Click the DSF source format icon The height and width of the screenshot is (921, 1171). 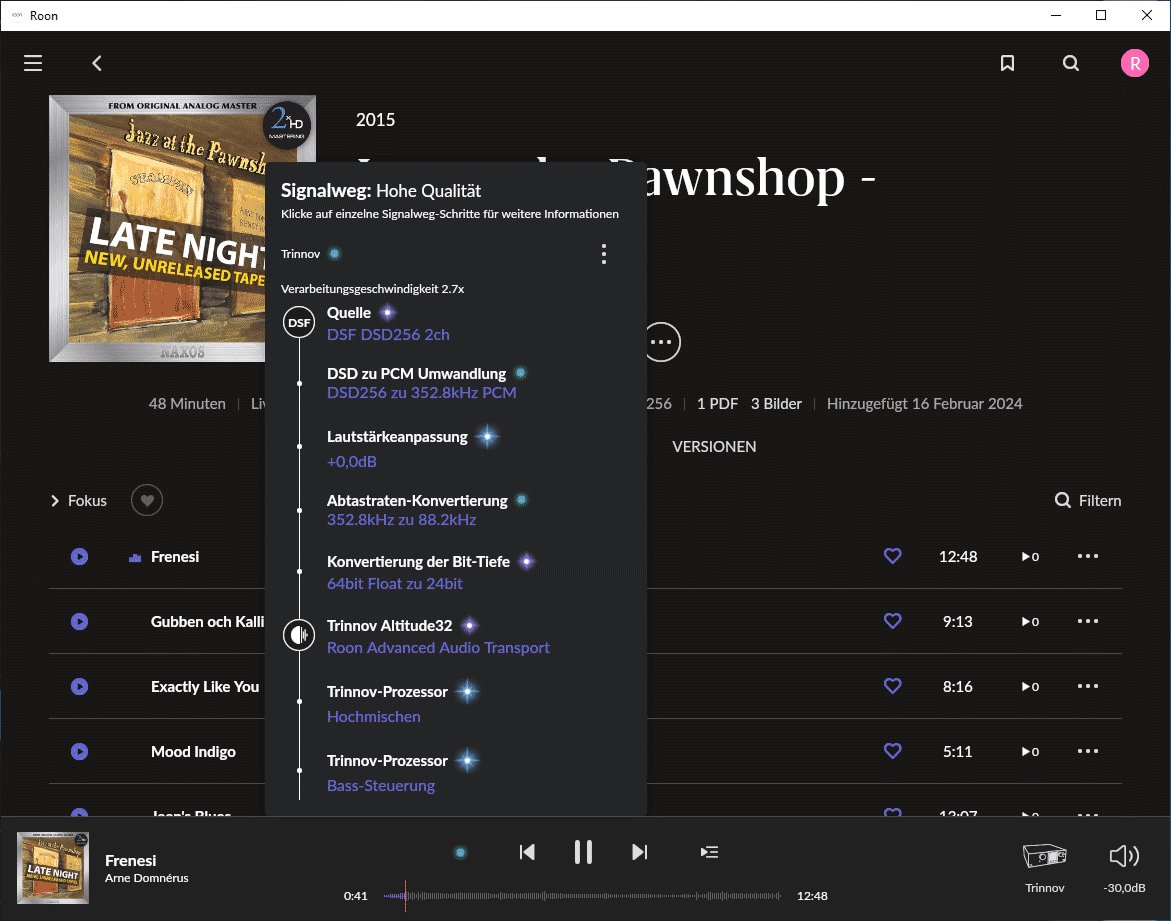(x=299, y=323)
